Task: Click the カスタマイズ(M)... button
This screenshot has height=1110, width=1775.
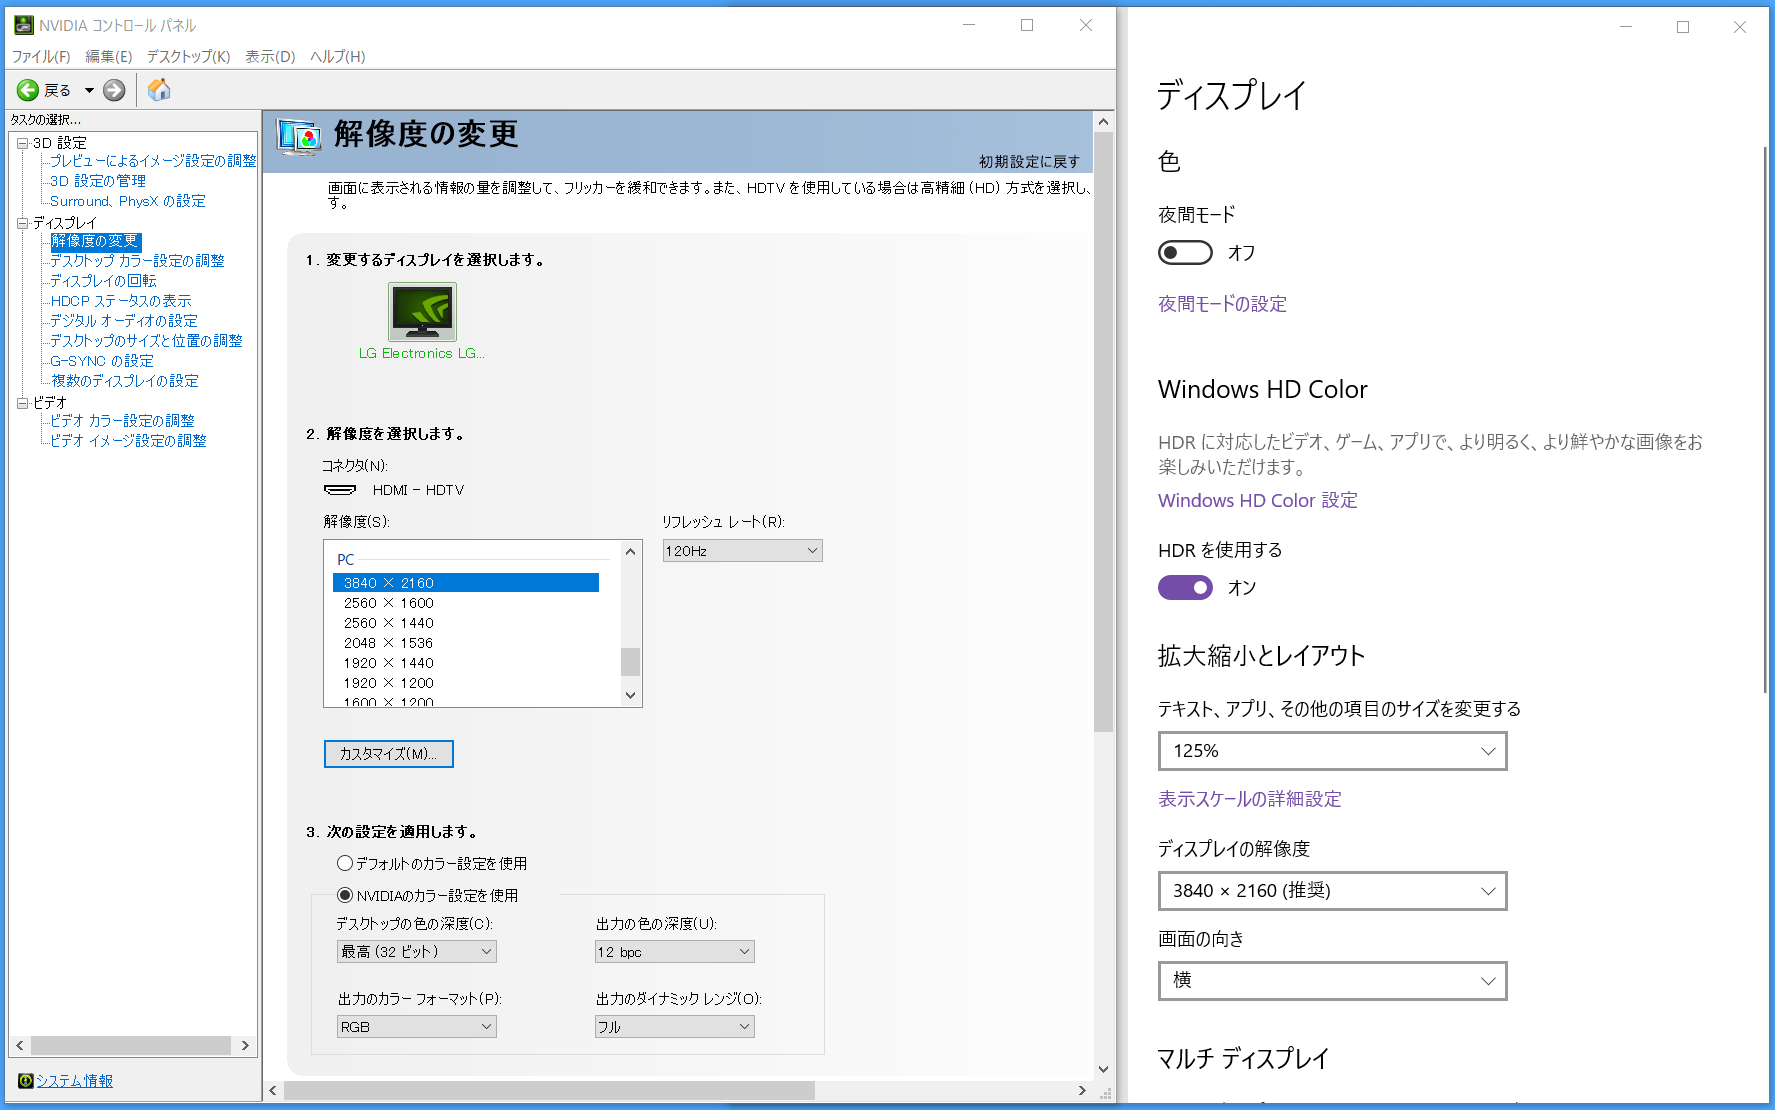Action: [x=389, y=754]
